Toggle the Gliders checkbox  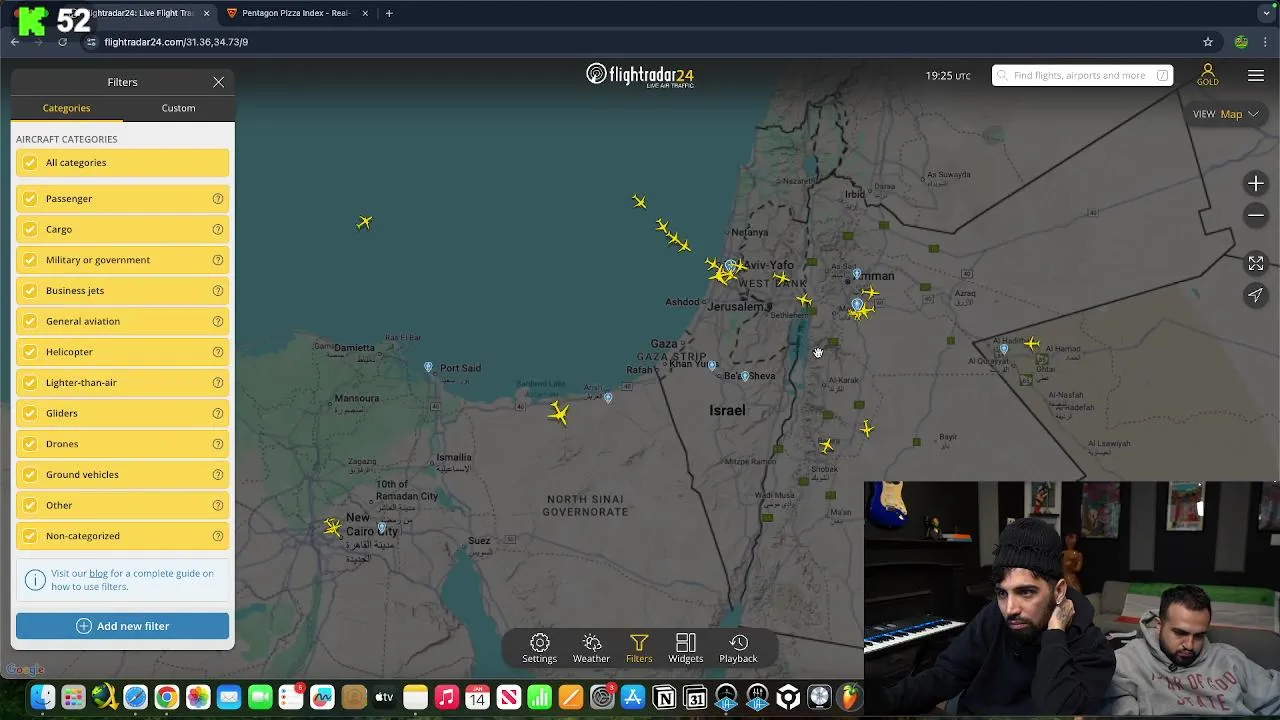click(30, 413)
